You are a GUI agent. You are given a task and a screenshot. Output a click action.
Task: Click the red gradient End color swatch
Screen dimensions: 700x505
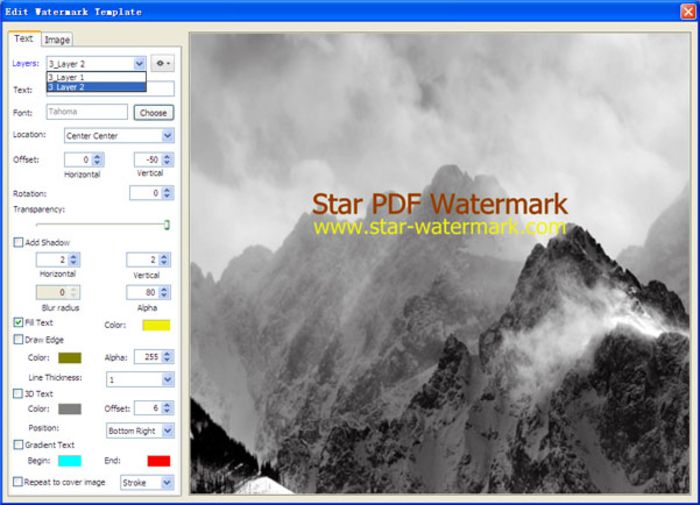pyautogui.click(x=159, y=461)
